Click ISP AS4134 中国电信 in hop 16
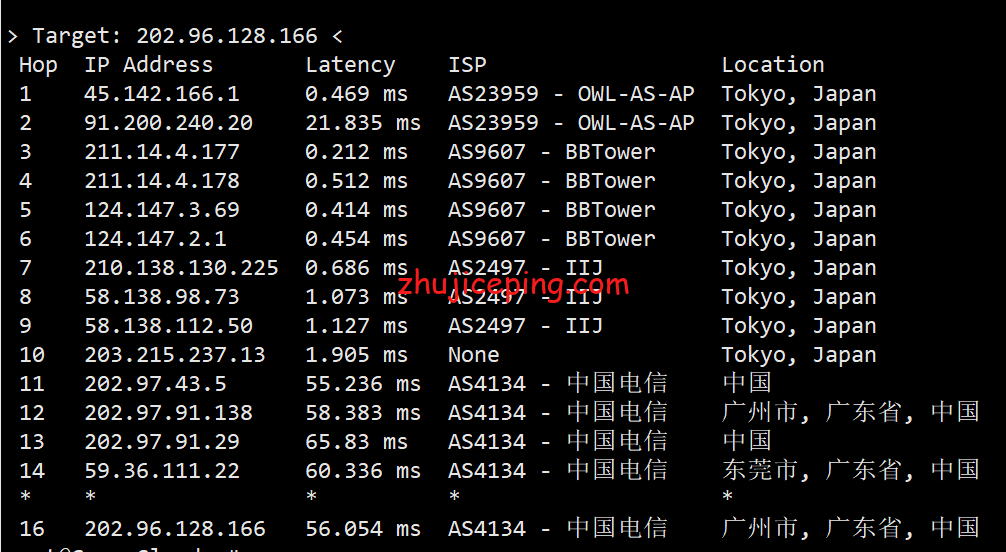 558,529
